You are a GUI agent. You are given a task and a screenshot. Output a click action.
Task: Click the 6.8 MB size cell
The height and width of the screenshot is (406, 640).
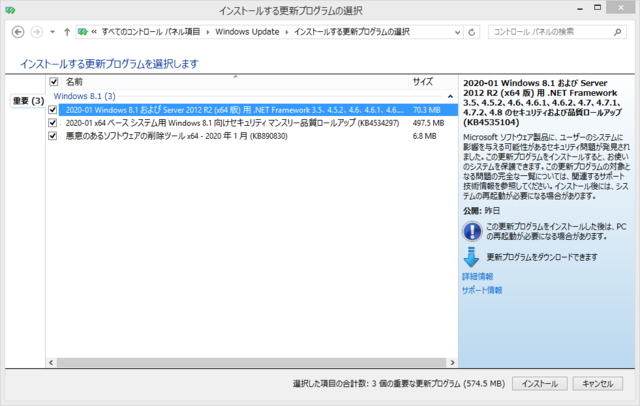click(424, 136)
